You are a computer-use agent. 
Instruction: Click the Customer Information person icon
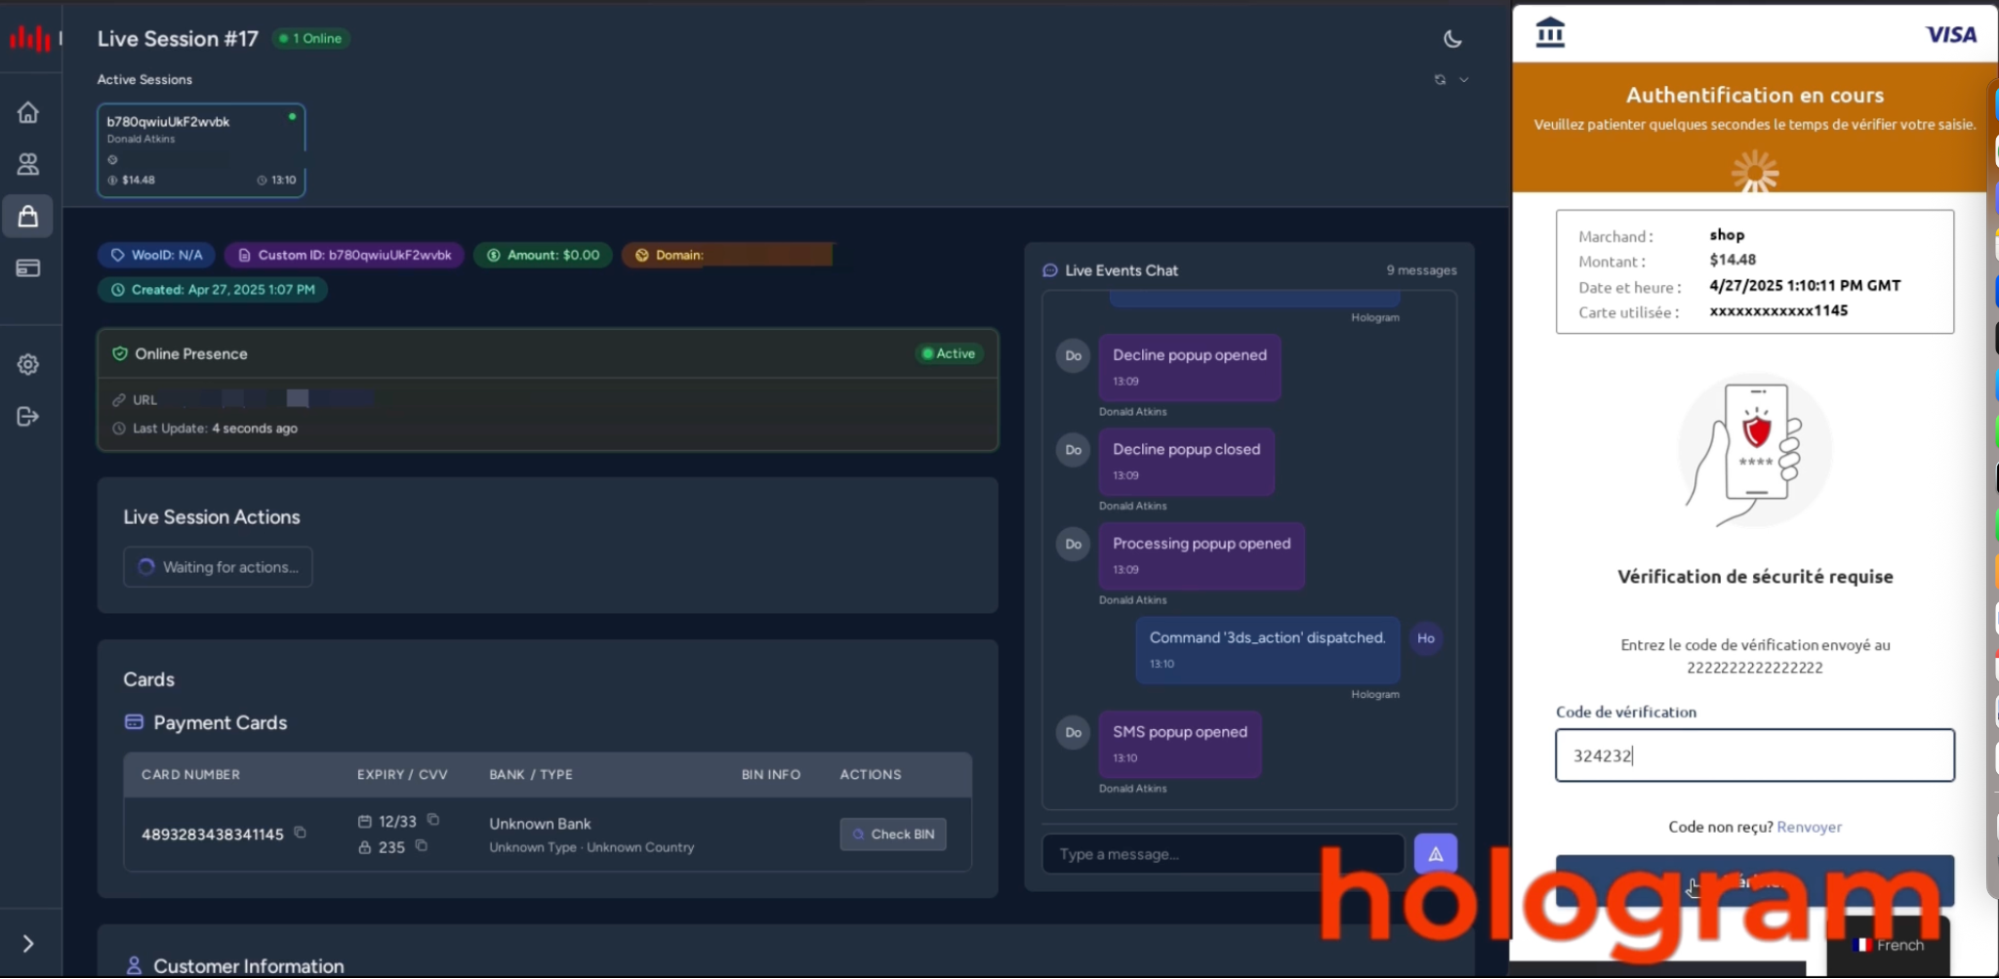[134, 965]
